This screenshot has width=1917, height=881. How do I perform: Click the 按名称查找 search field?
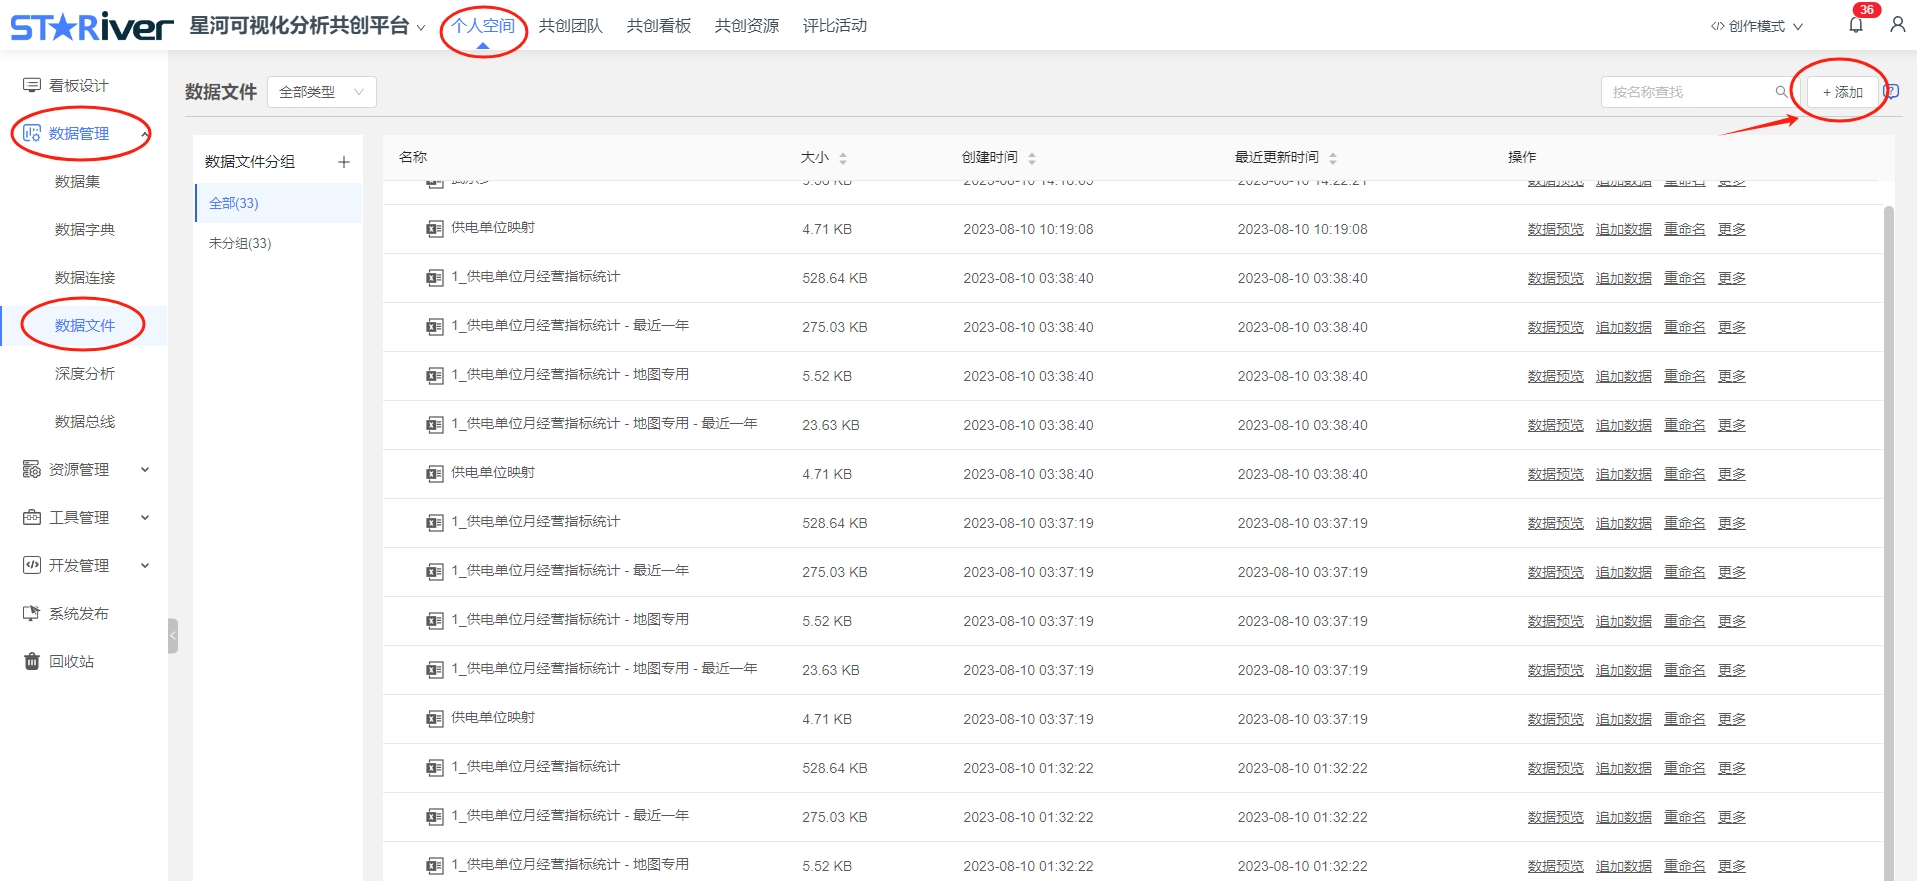1688,92
